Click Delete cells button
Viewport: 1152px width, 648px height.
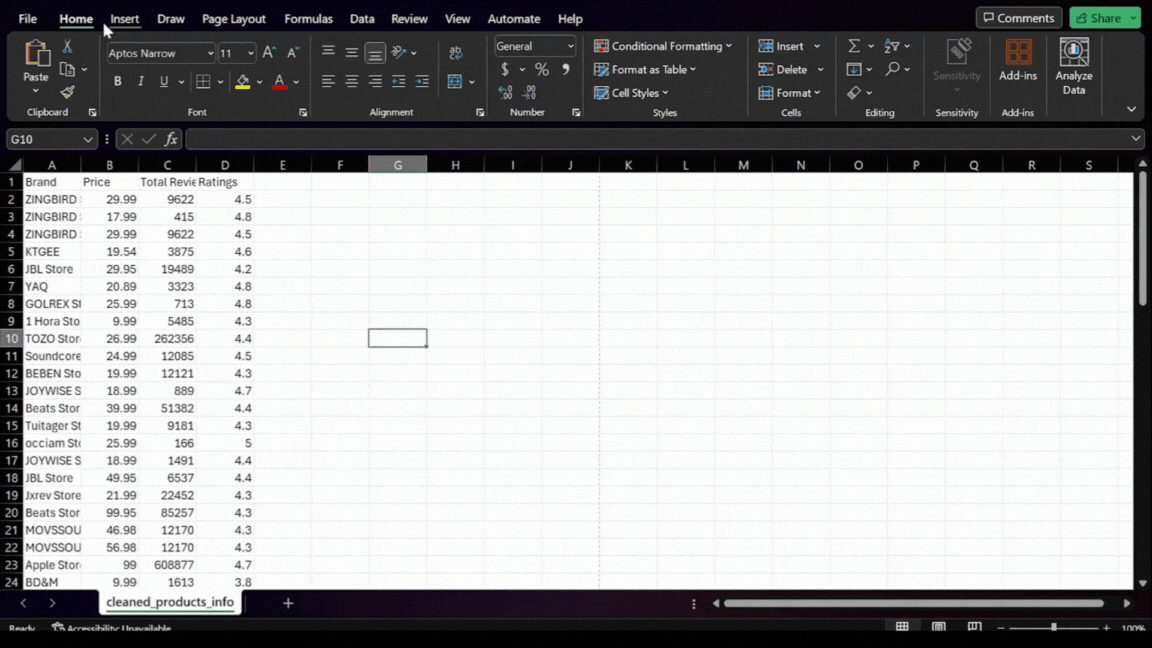coord(791,69)
